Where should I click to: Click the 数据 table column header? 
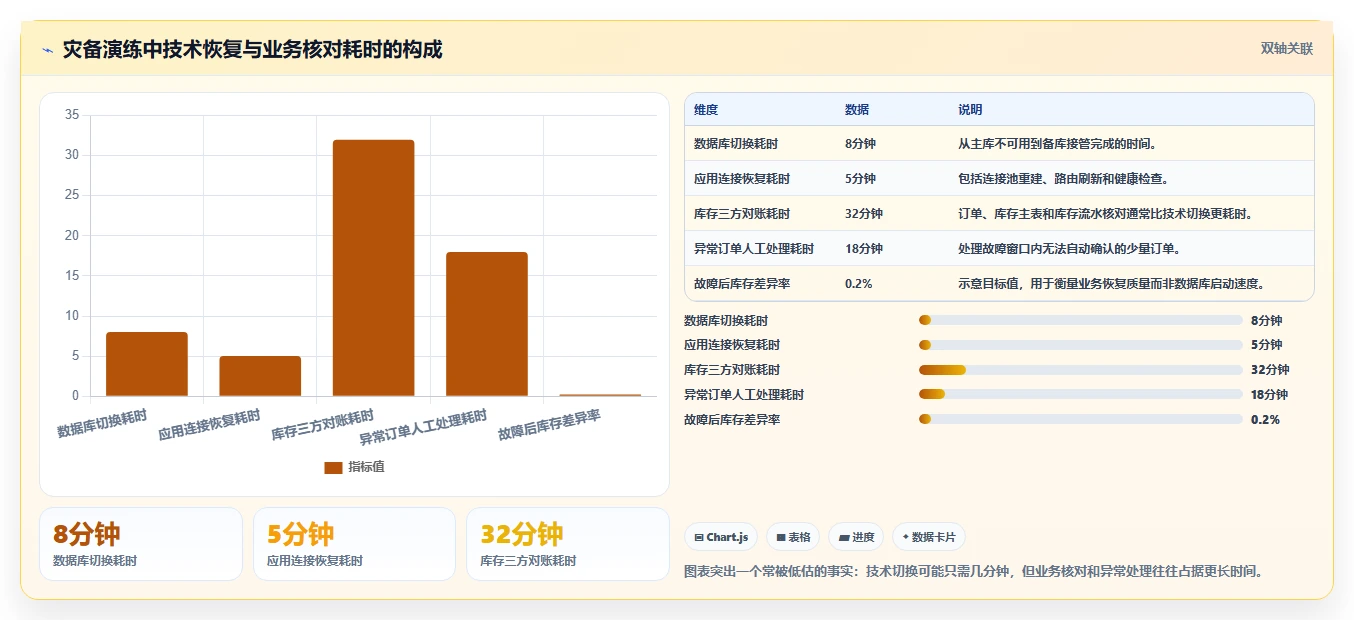coord(857,110)
